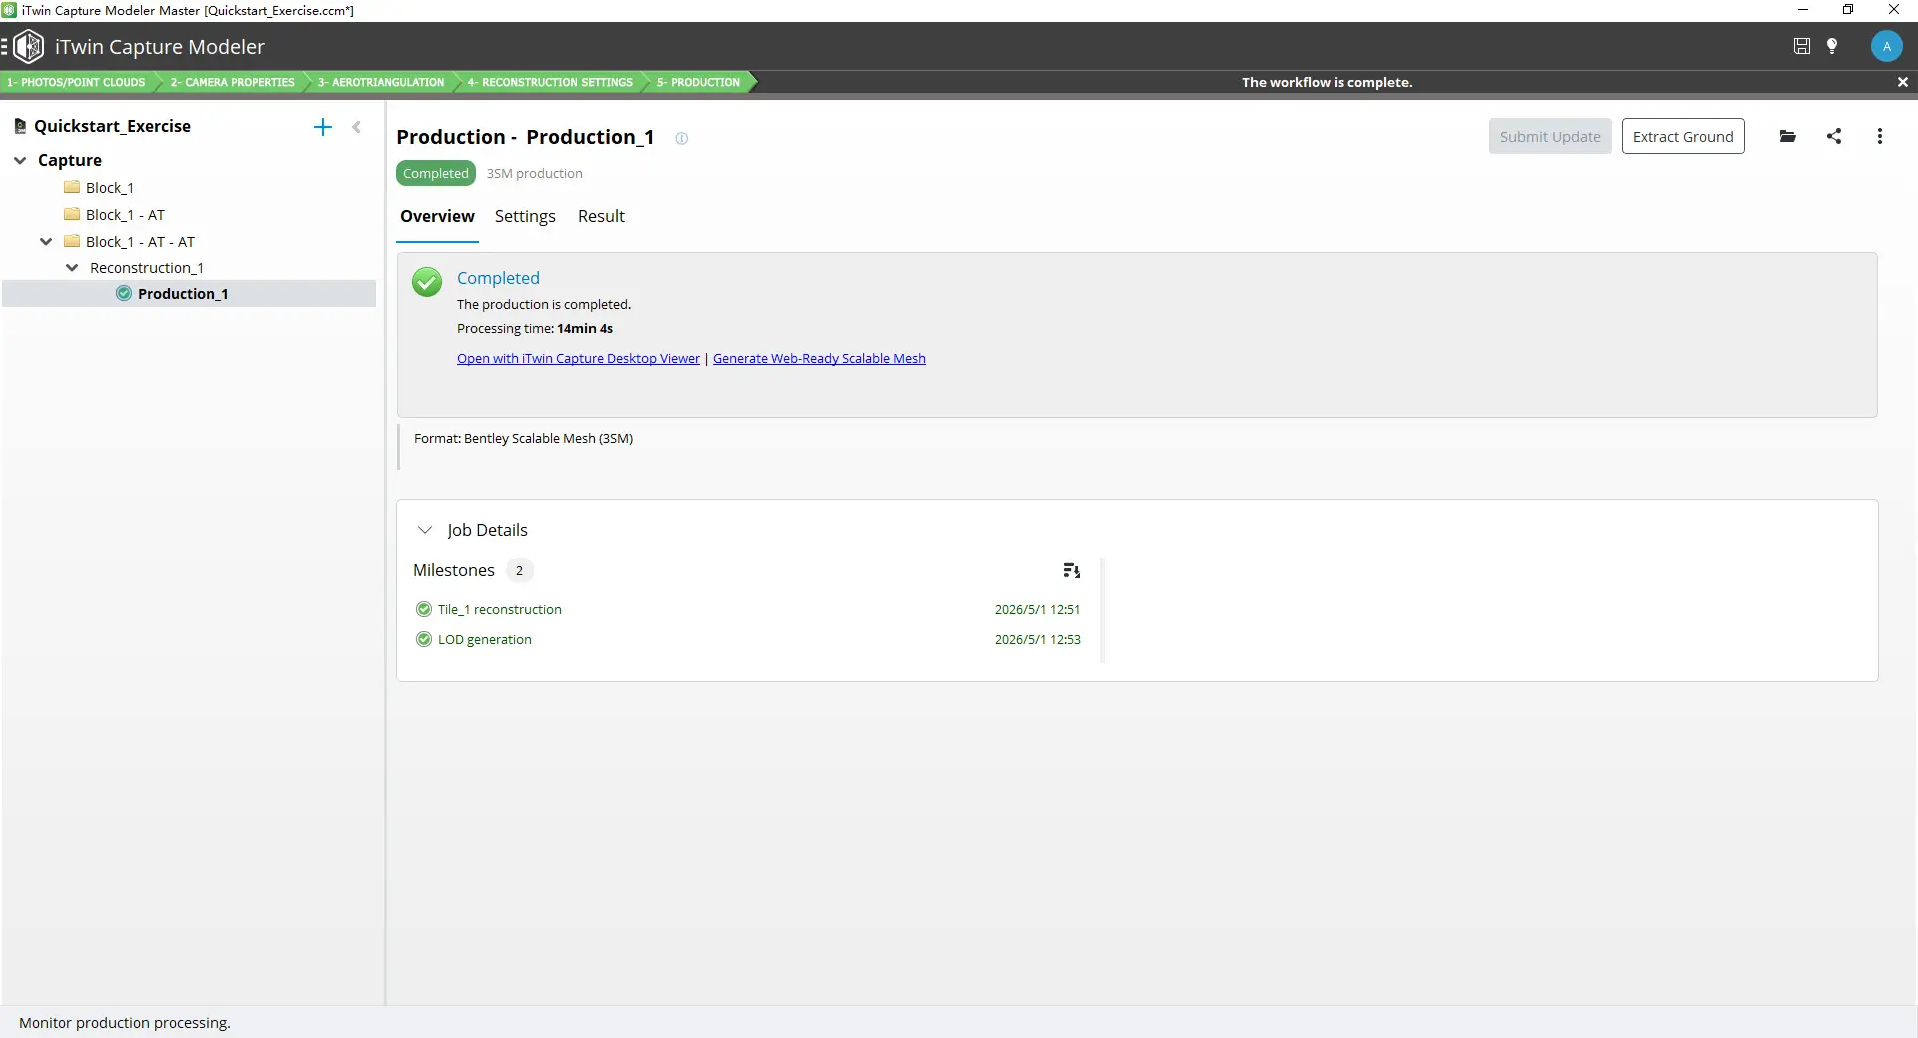Click the Quickstart_Exercise project icon
This screenshot has height=1038, width=1918.
tap(19, 126)
